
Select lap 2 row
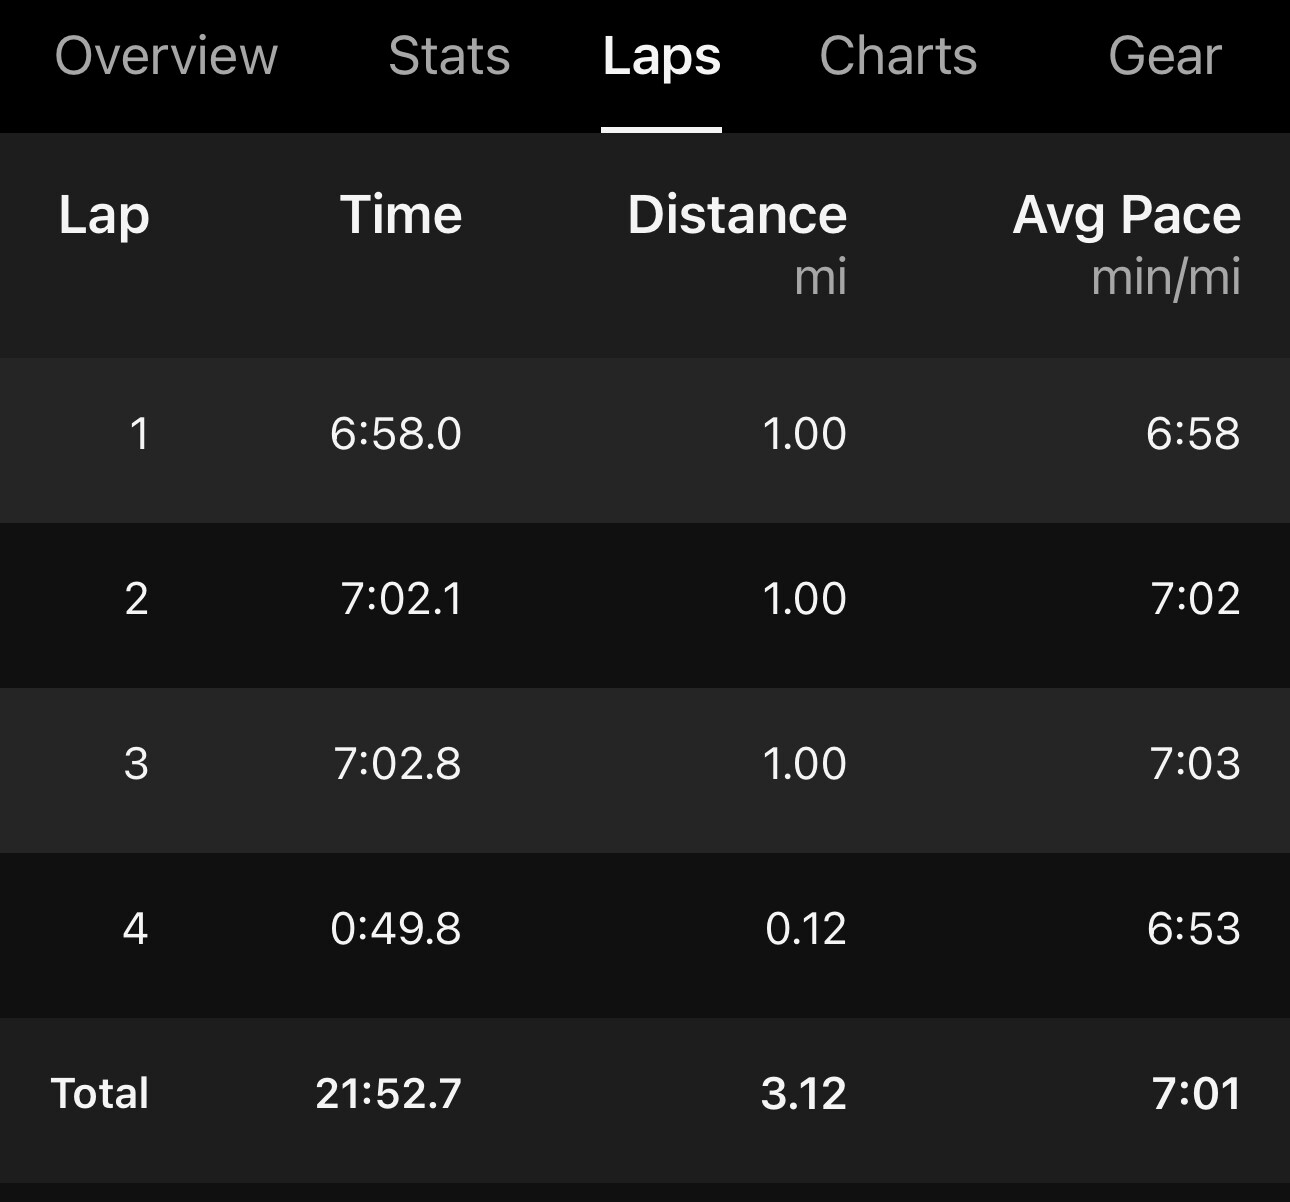tap(645, 605)
